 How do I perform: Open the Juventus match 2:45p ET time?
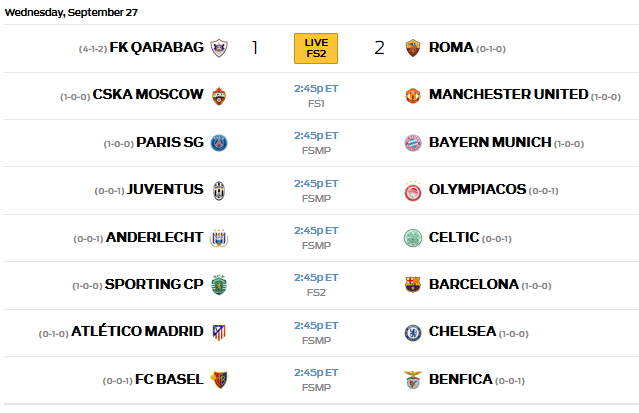(316, 184)
